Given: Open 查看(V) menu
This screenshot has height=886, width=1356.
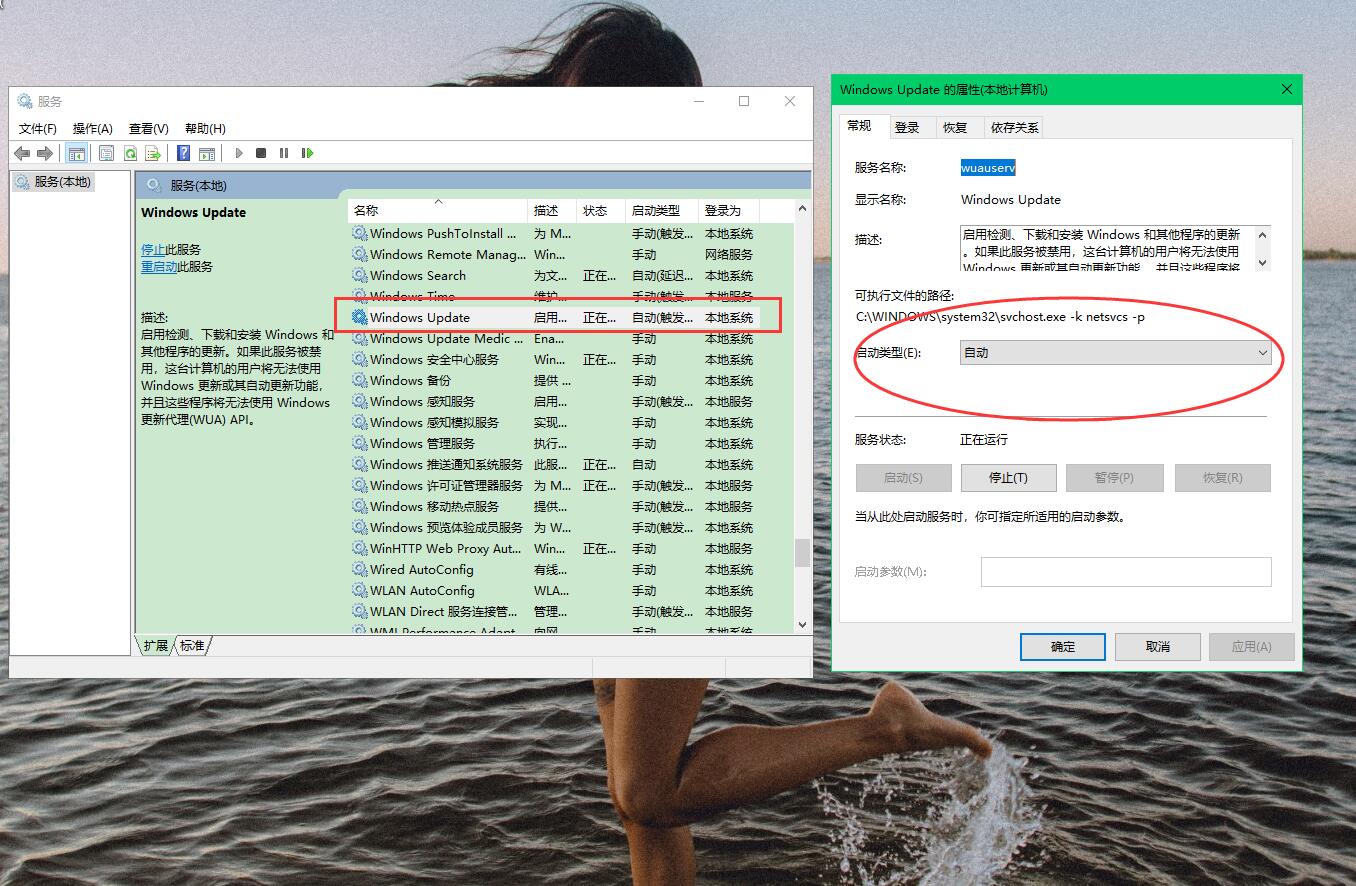Looking at the screenshot, I should point(149,128).
